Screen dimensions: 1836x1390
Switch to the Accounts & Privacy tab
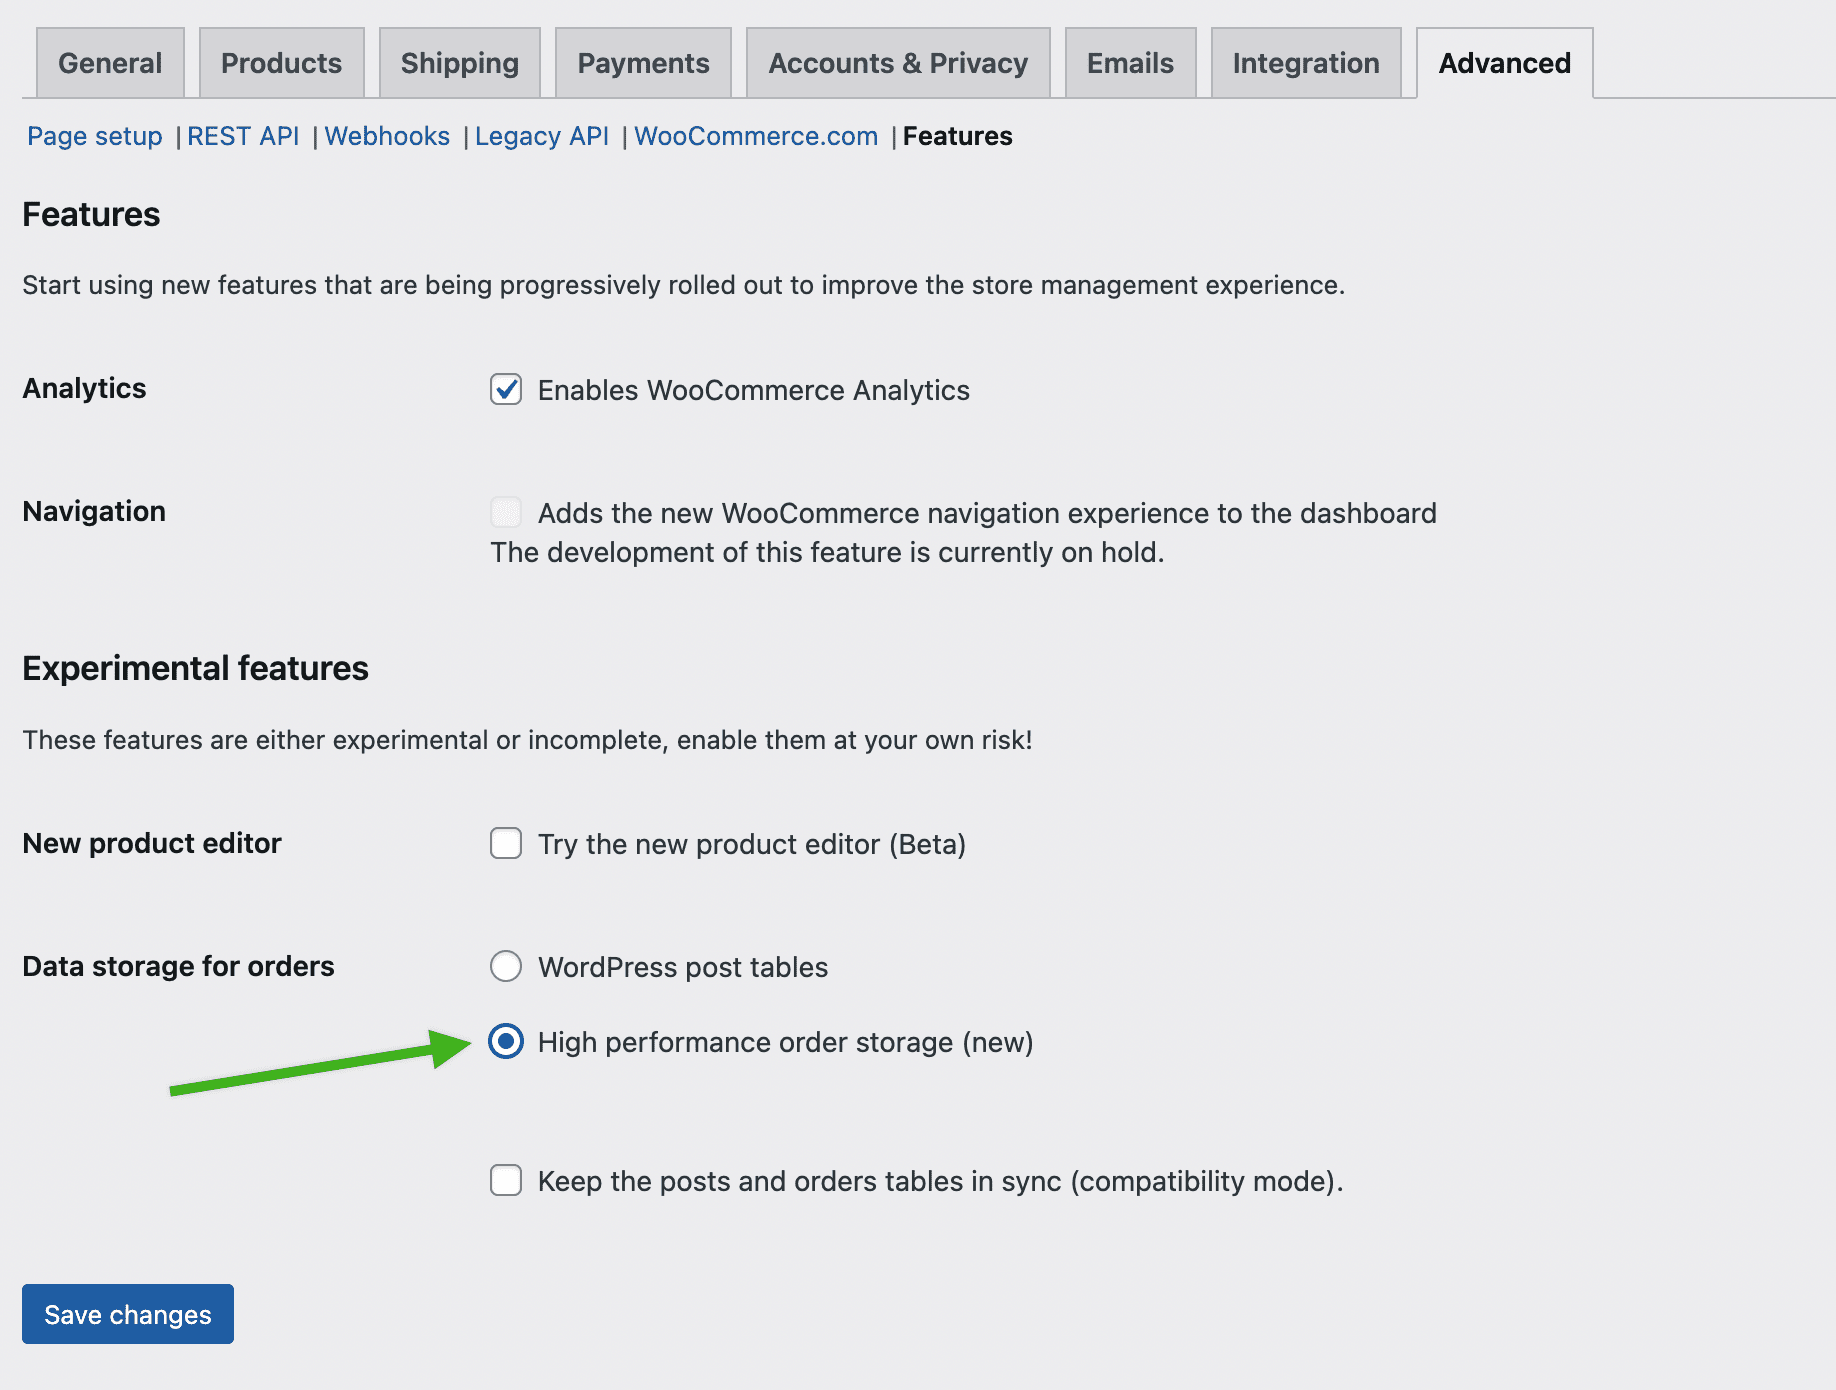click(897, 62)
